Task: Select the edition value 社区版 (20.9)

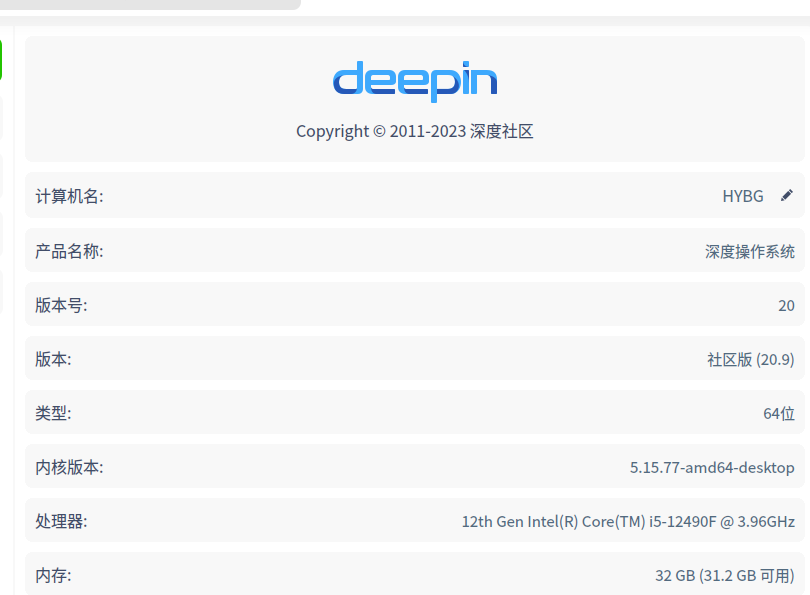Action: pyautogui.click(x=751, y=359)
